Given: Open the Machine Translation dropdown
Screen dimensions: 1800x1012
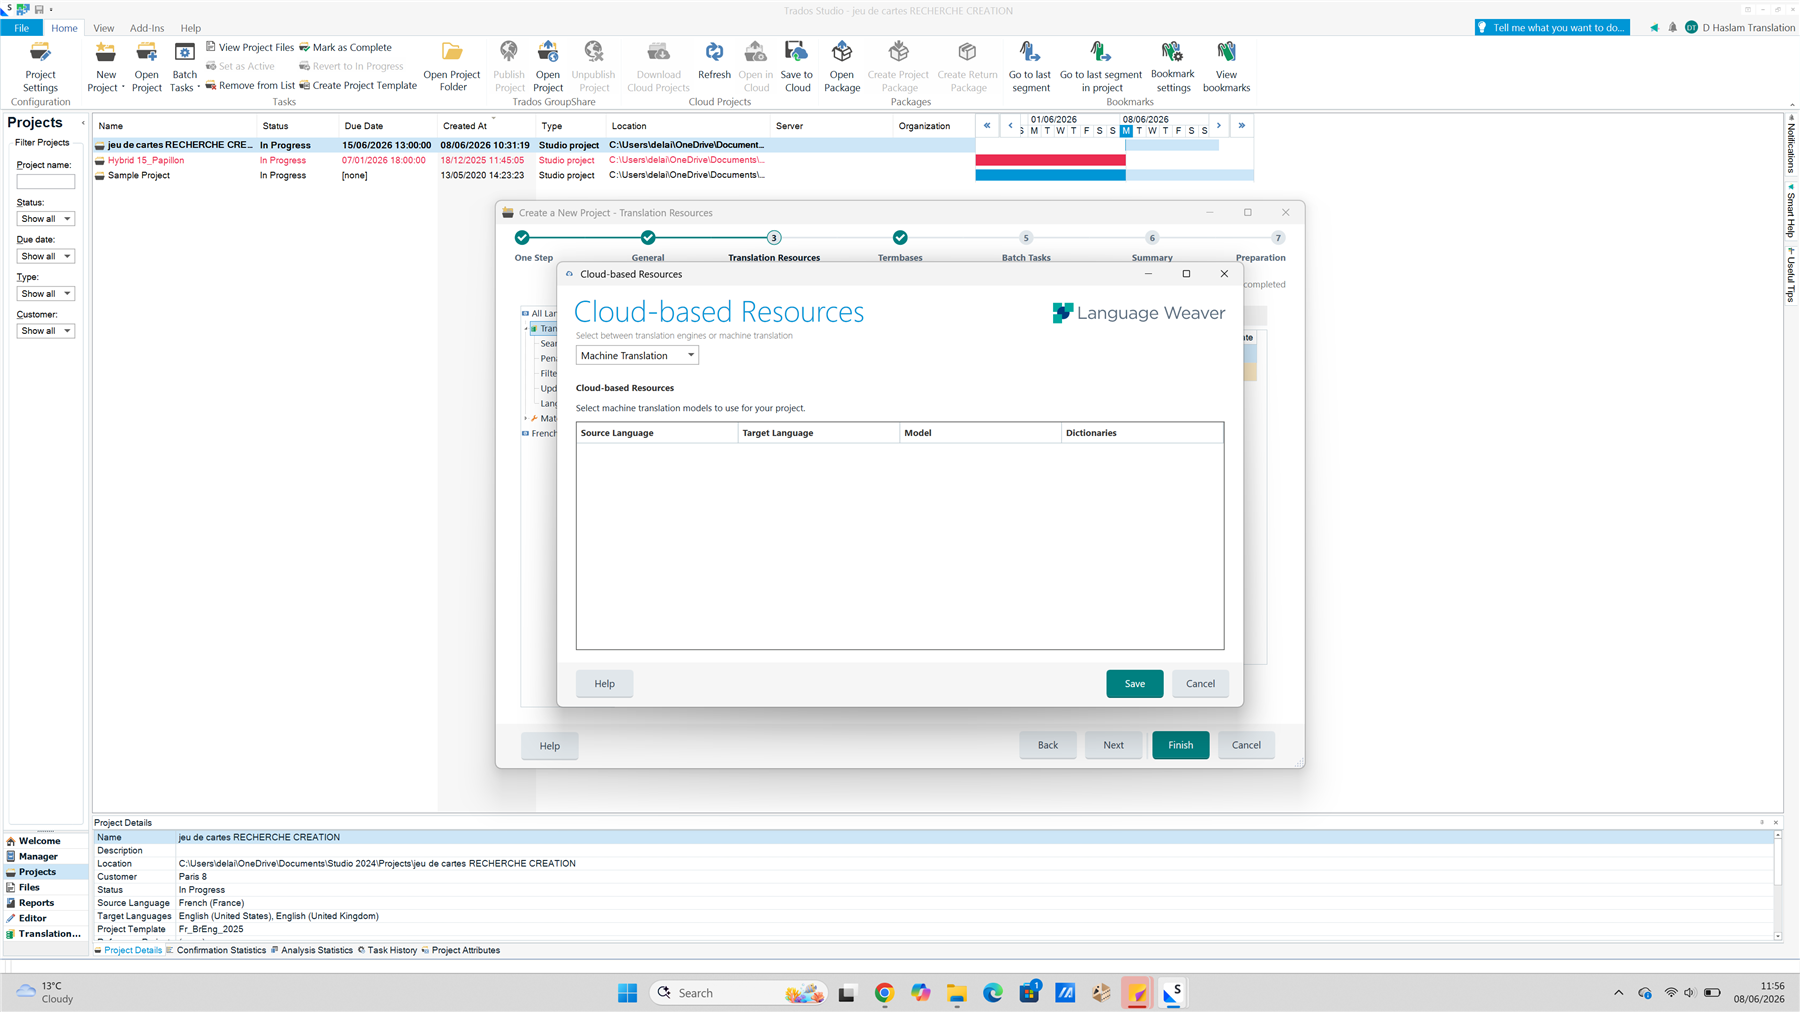Looking at the screenshot, I should tap(637, 356).
